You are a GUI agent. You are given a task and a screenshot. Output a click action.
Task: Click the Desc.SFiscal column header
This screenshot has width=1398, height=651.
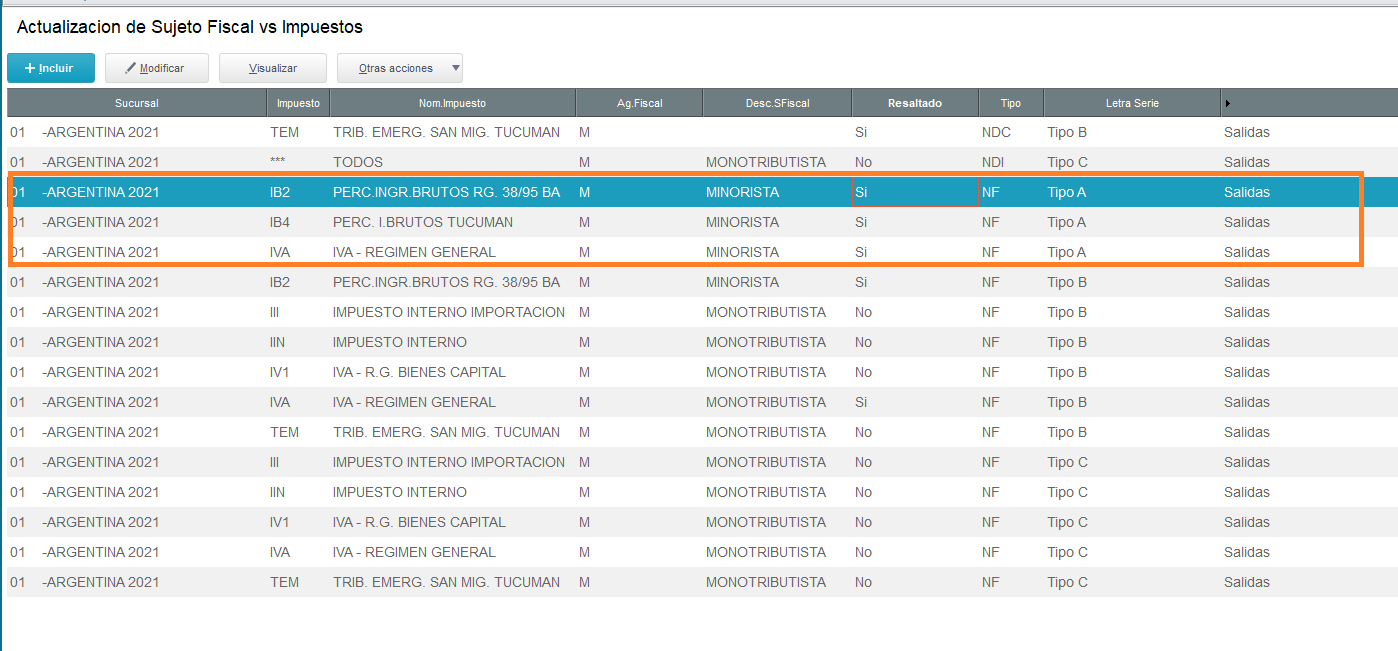777,103
